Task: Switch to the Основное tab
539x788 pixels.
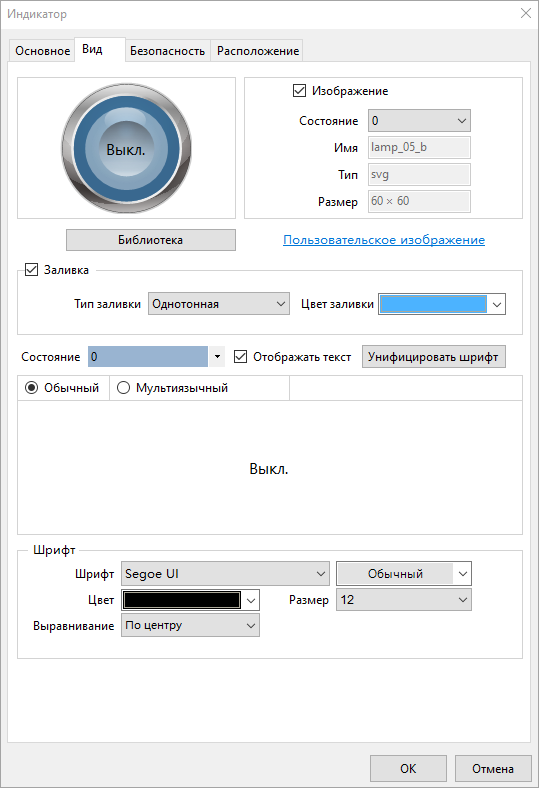Action: point(42,51)
